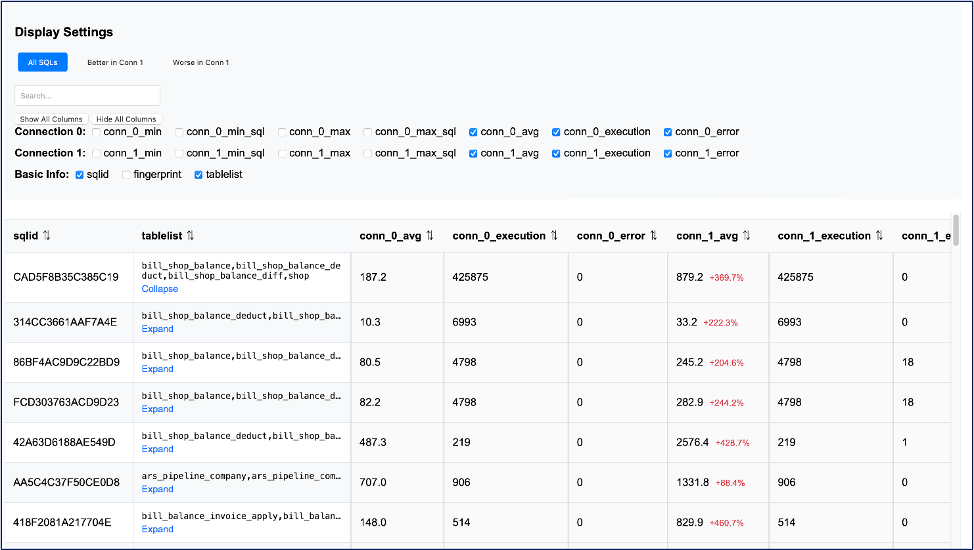Sort table by tablelist column icon
The height and width of the screenshot is (550, 974).
click(x=190, y=236)
